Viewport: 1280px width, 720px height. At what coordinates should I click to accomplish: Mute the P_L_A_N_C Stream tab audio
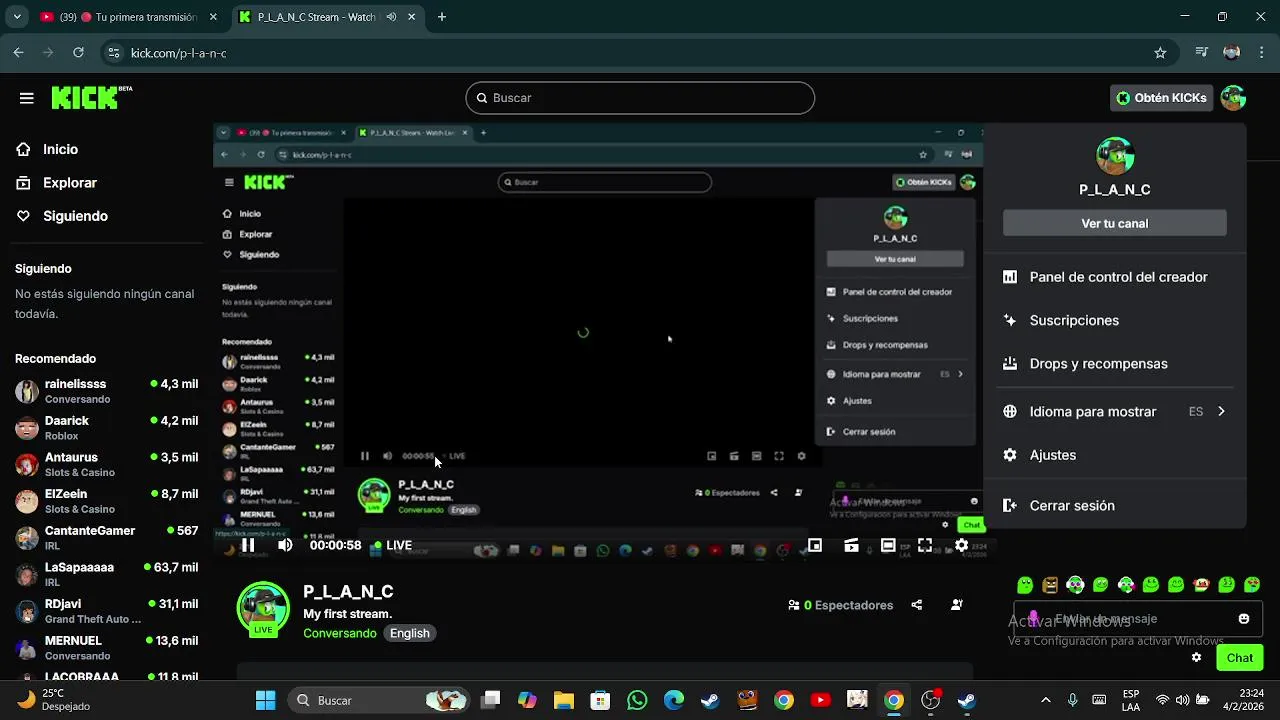(391, 17)
